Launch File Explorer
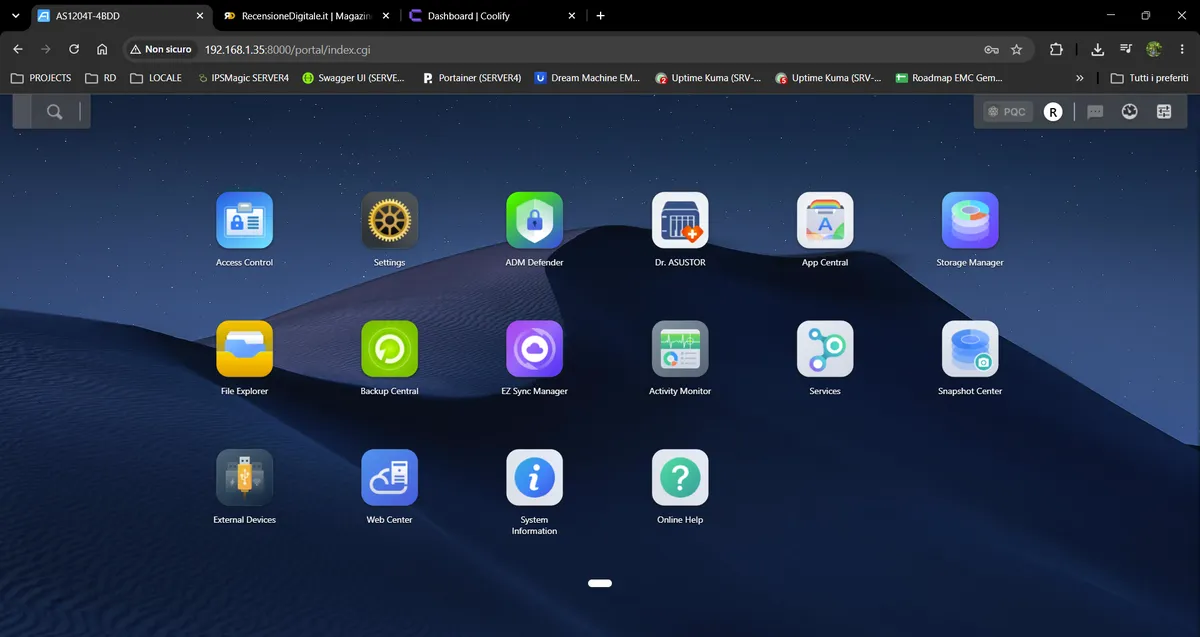This screenshot has height=637, width=1200. [244, 349]
